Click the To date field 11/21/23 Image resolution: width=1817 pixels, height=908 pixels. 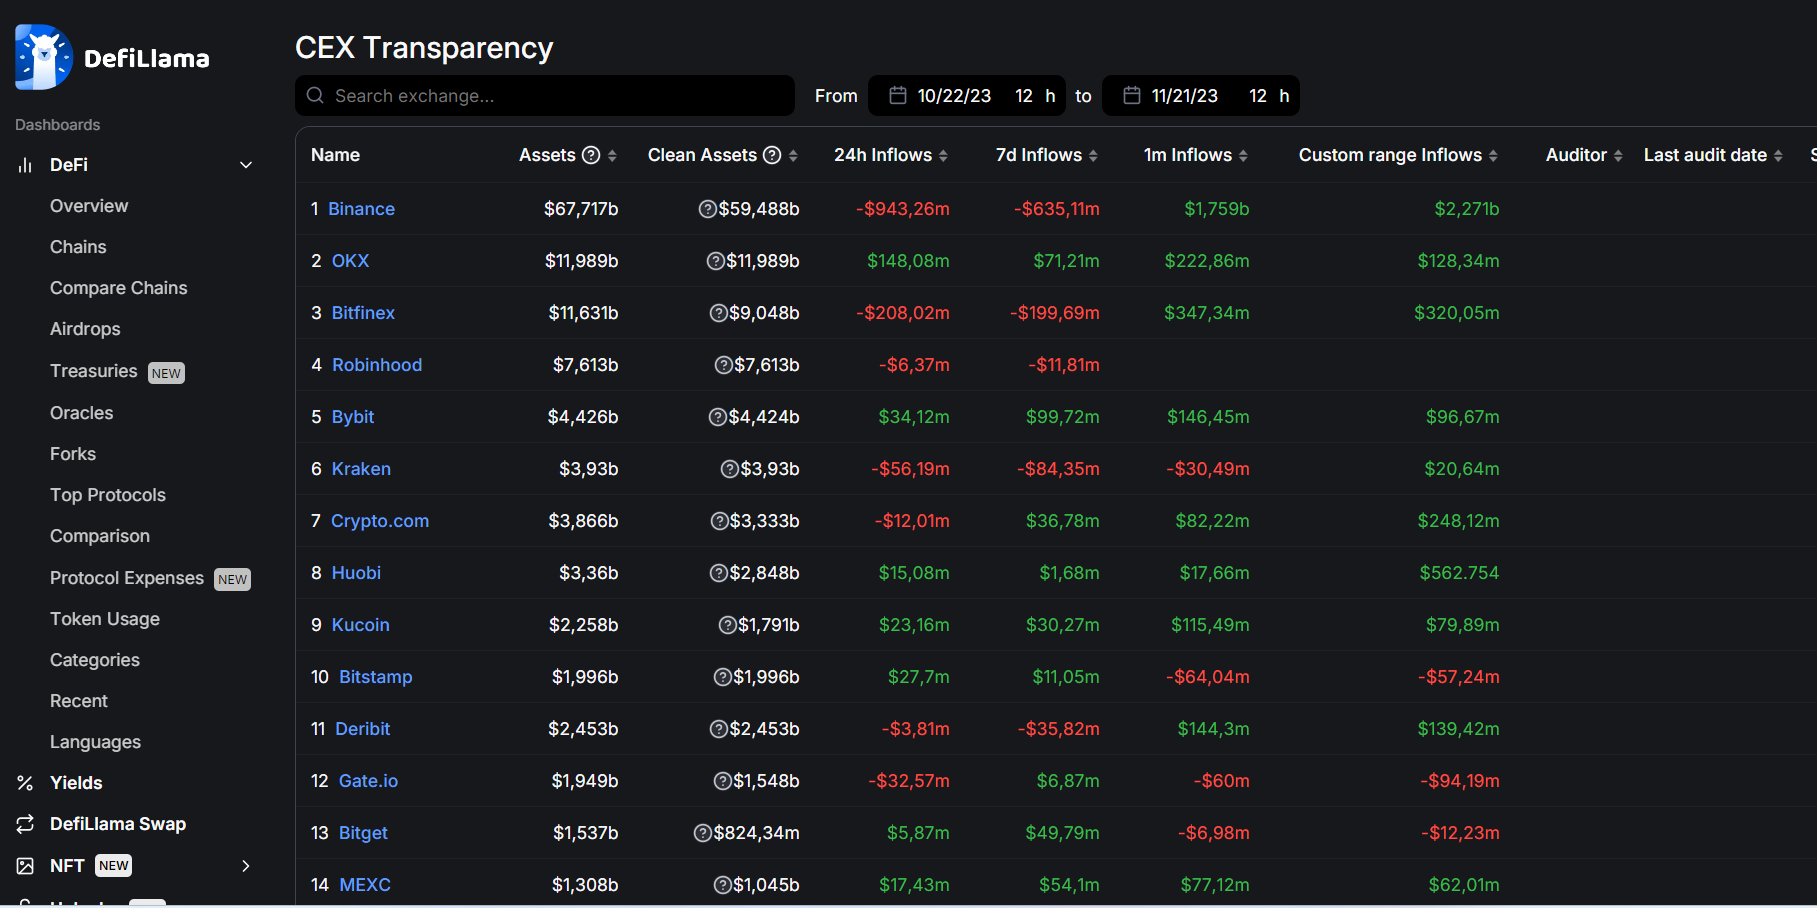[1185, 96]
